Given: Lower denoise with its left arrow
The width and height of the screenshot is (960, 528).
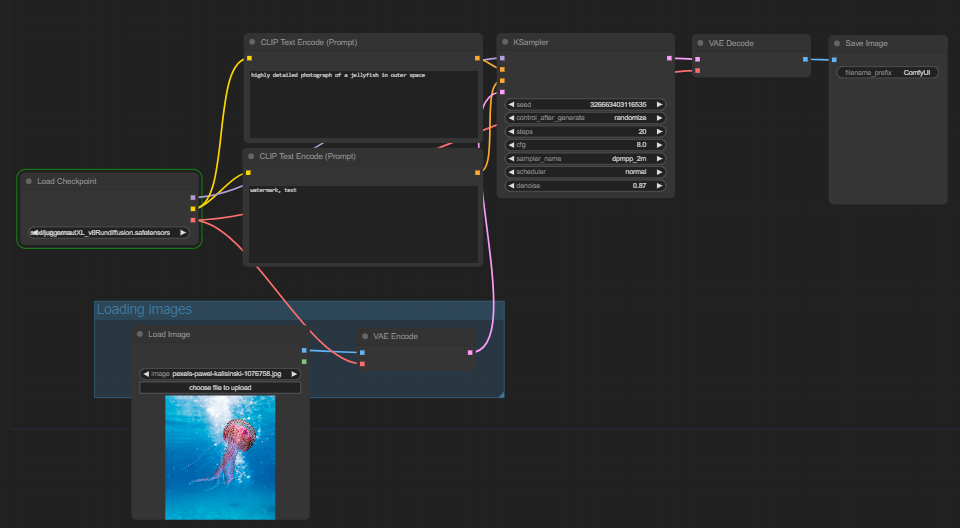Looking at the screenshot, I should tap(511, 186).
